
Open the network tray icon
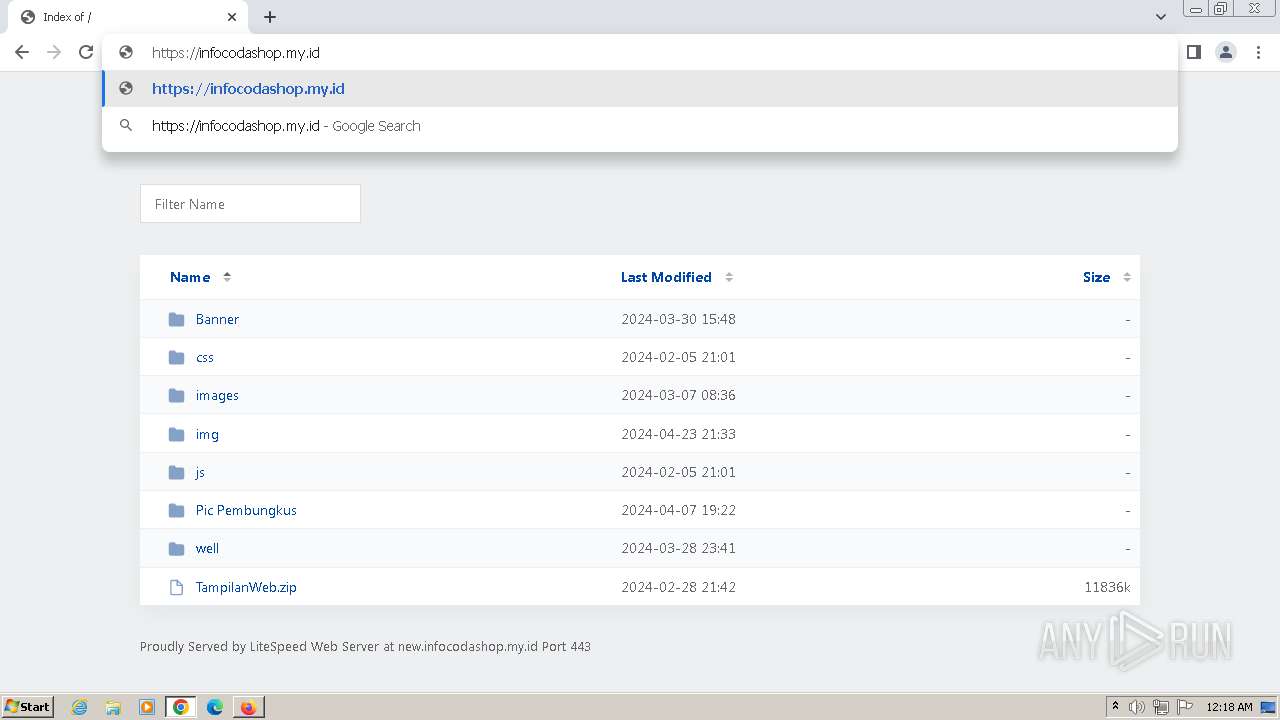[x=1161, y=707]
